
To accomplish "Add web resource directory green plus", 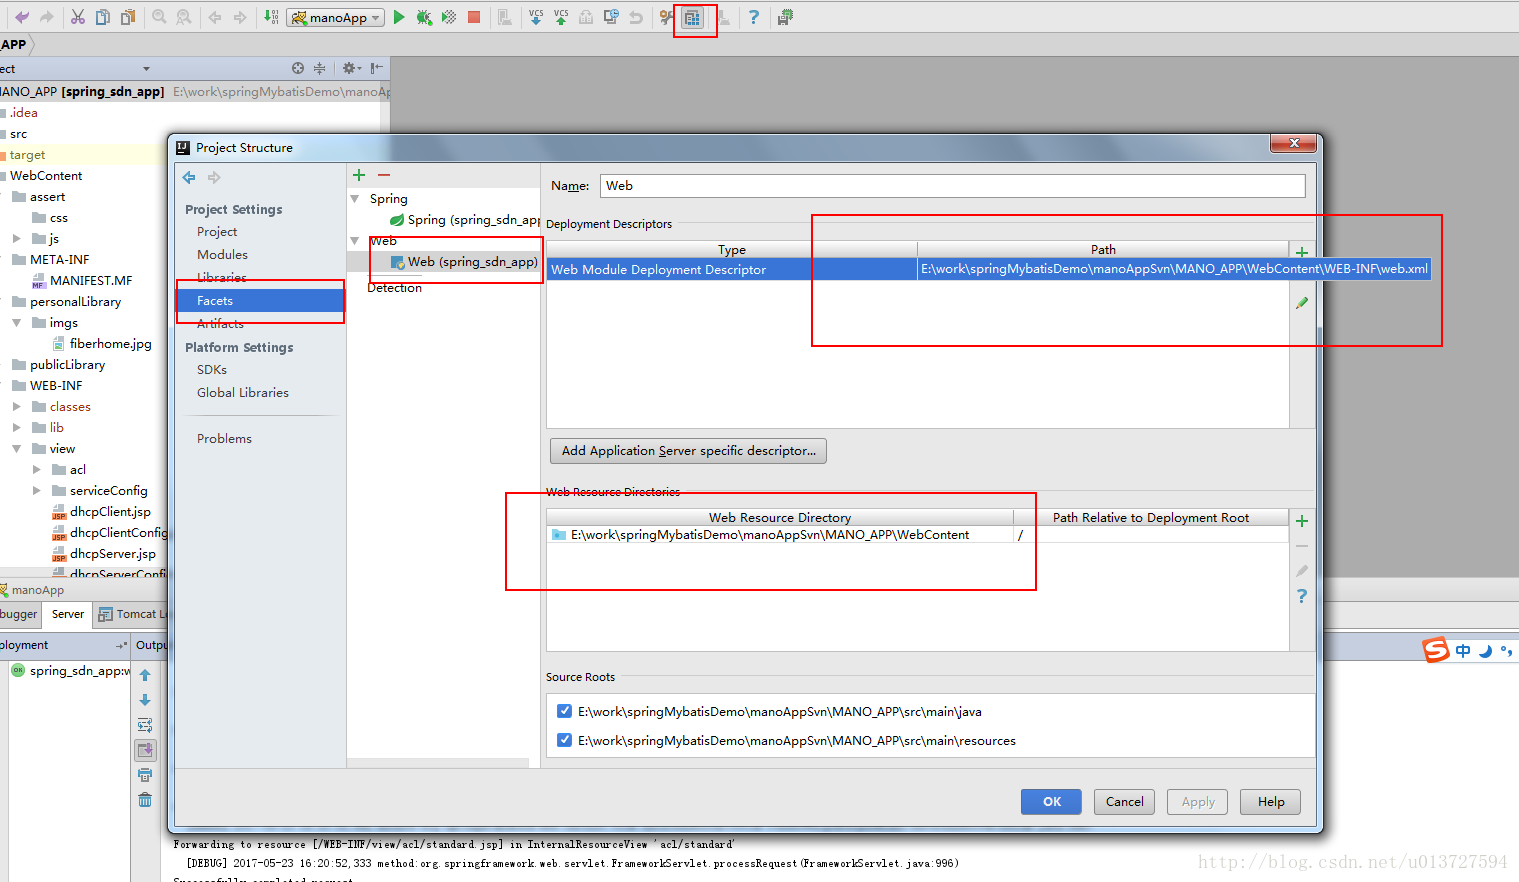I will pyautogui.click(x=1302, y=521).
